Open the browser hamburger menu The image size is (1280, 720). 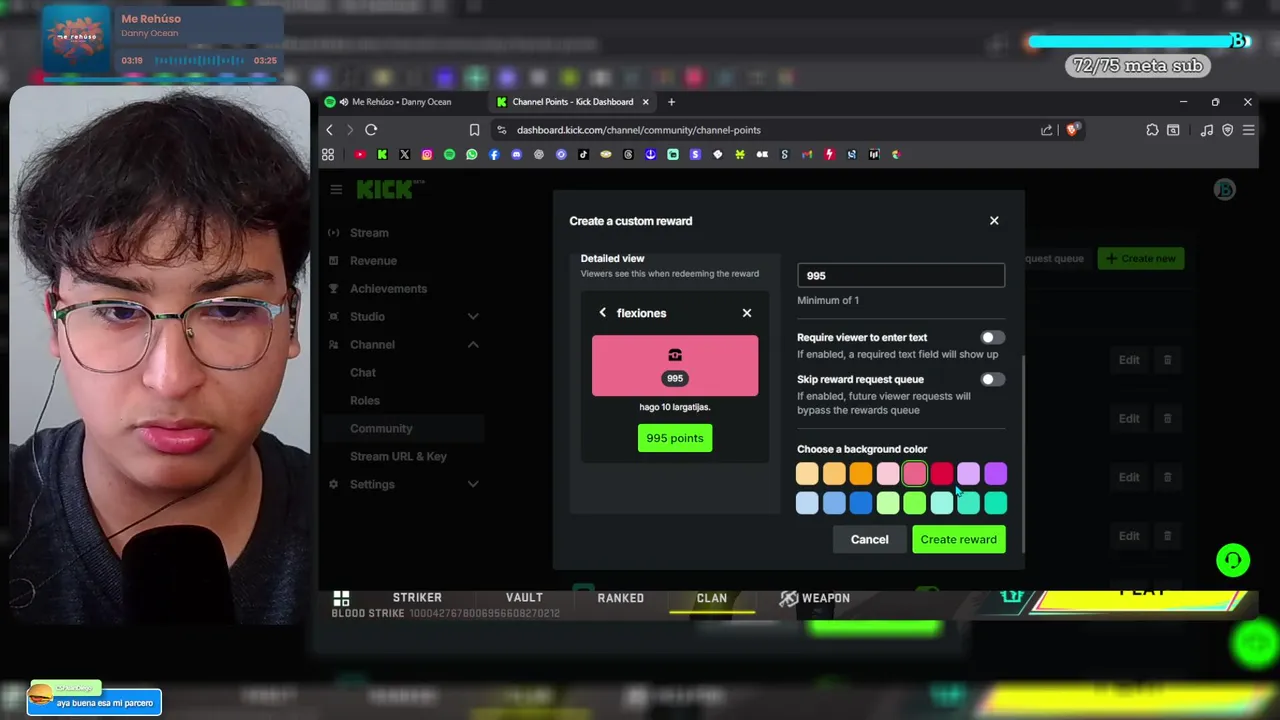(1248, 130)
